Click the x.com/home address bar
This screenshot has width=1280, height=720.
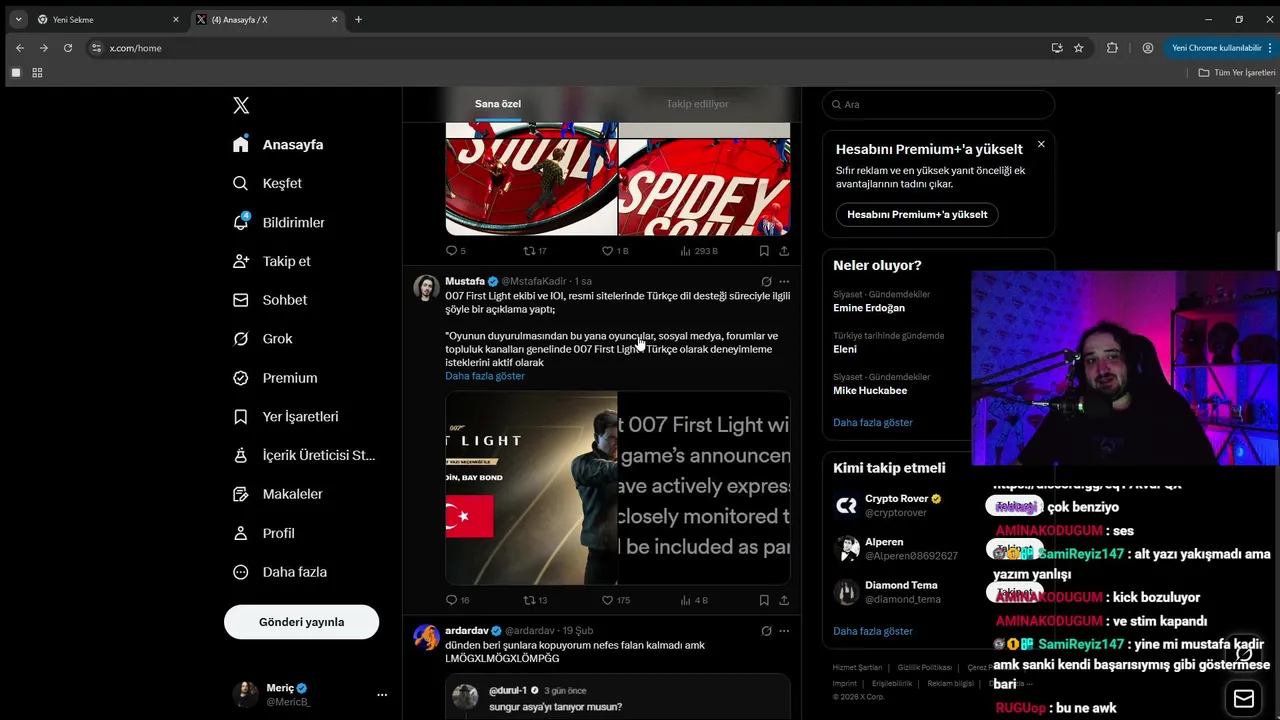565,48
